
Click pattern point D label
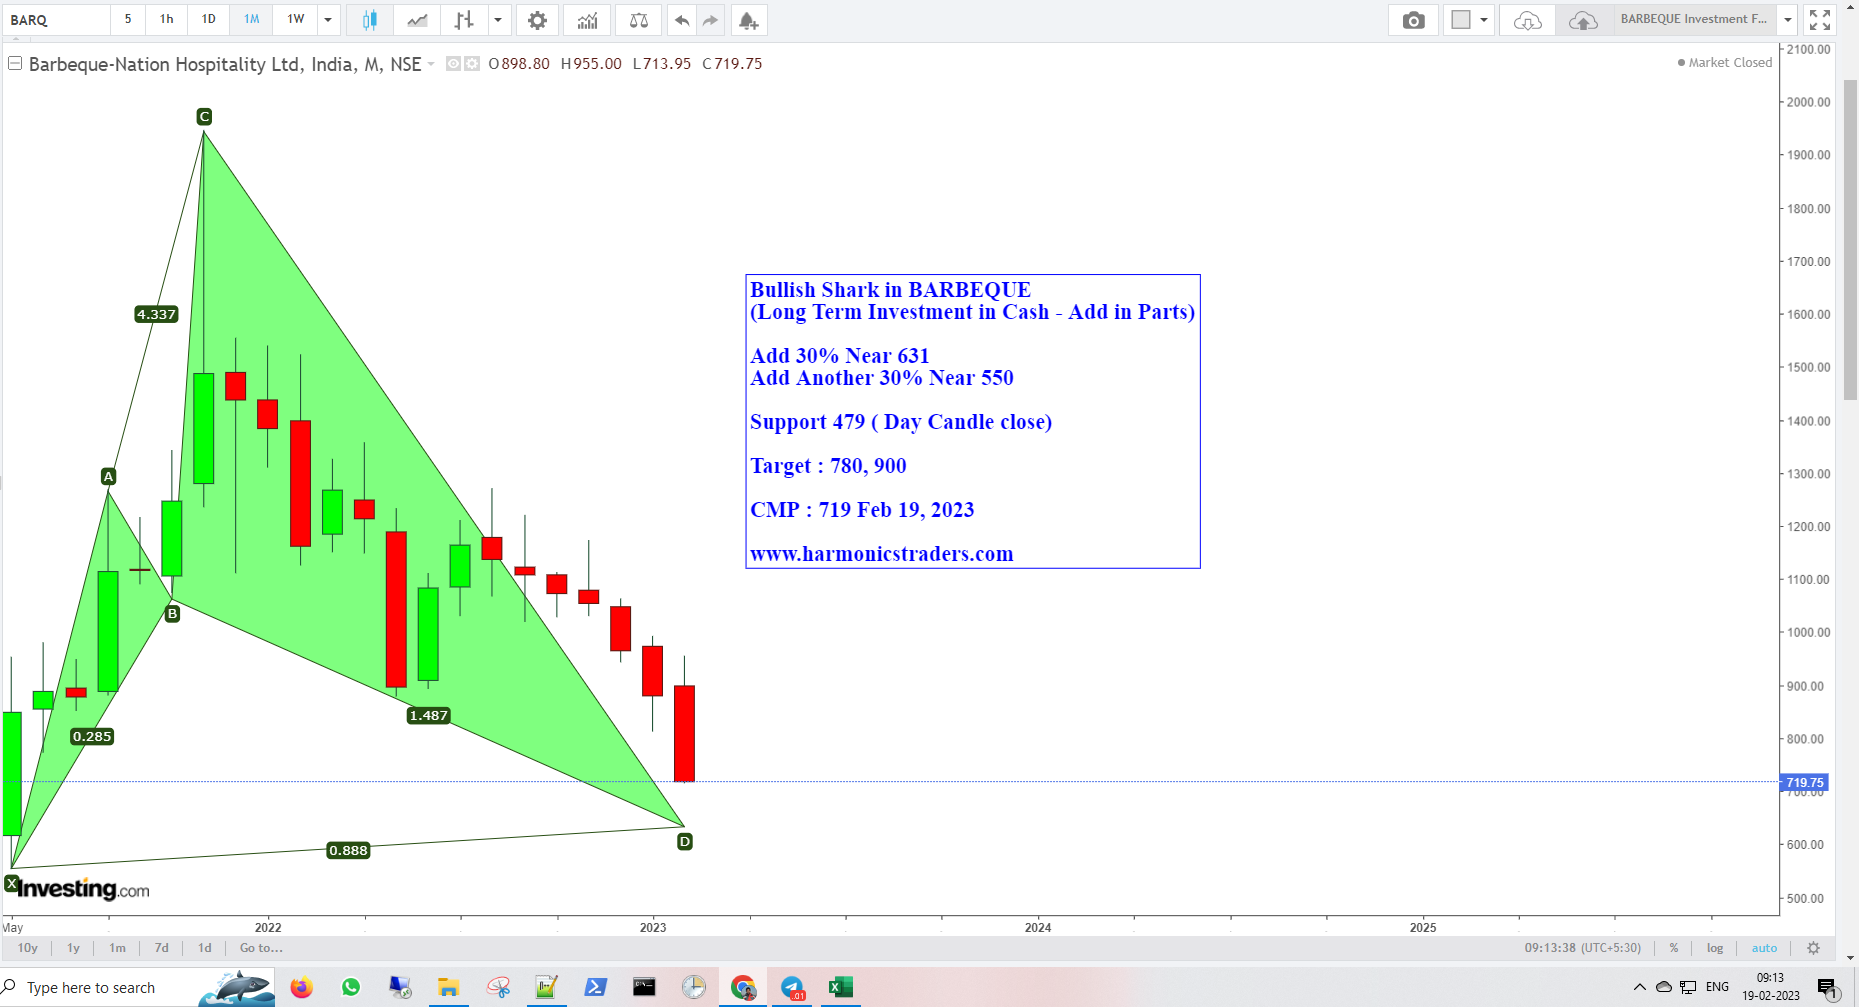[x=685, y=842]
